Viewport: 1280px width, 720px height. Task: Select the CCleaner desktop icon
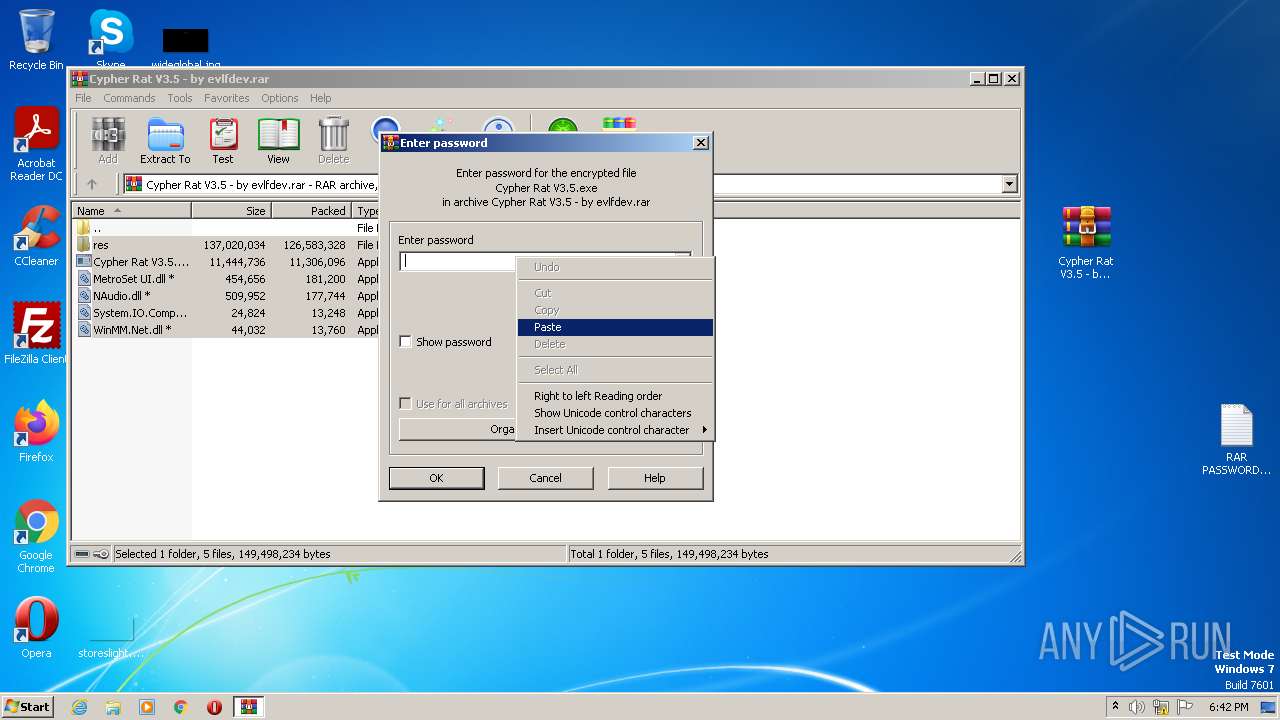tap(36, 236)
